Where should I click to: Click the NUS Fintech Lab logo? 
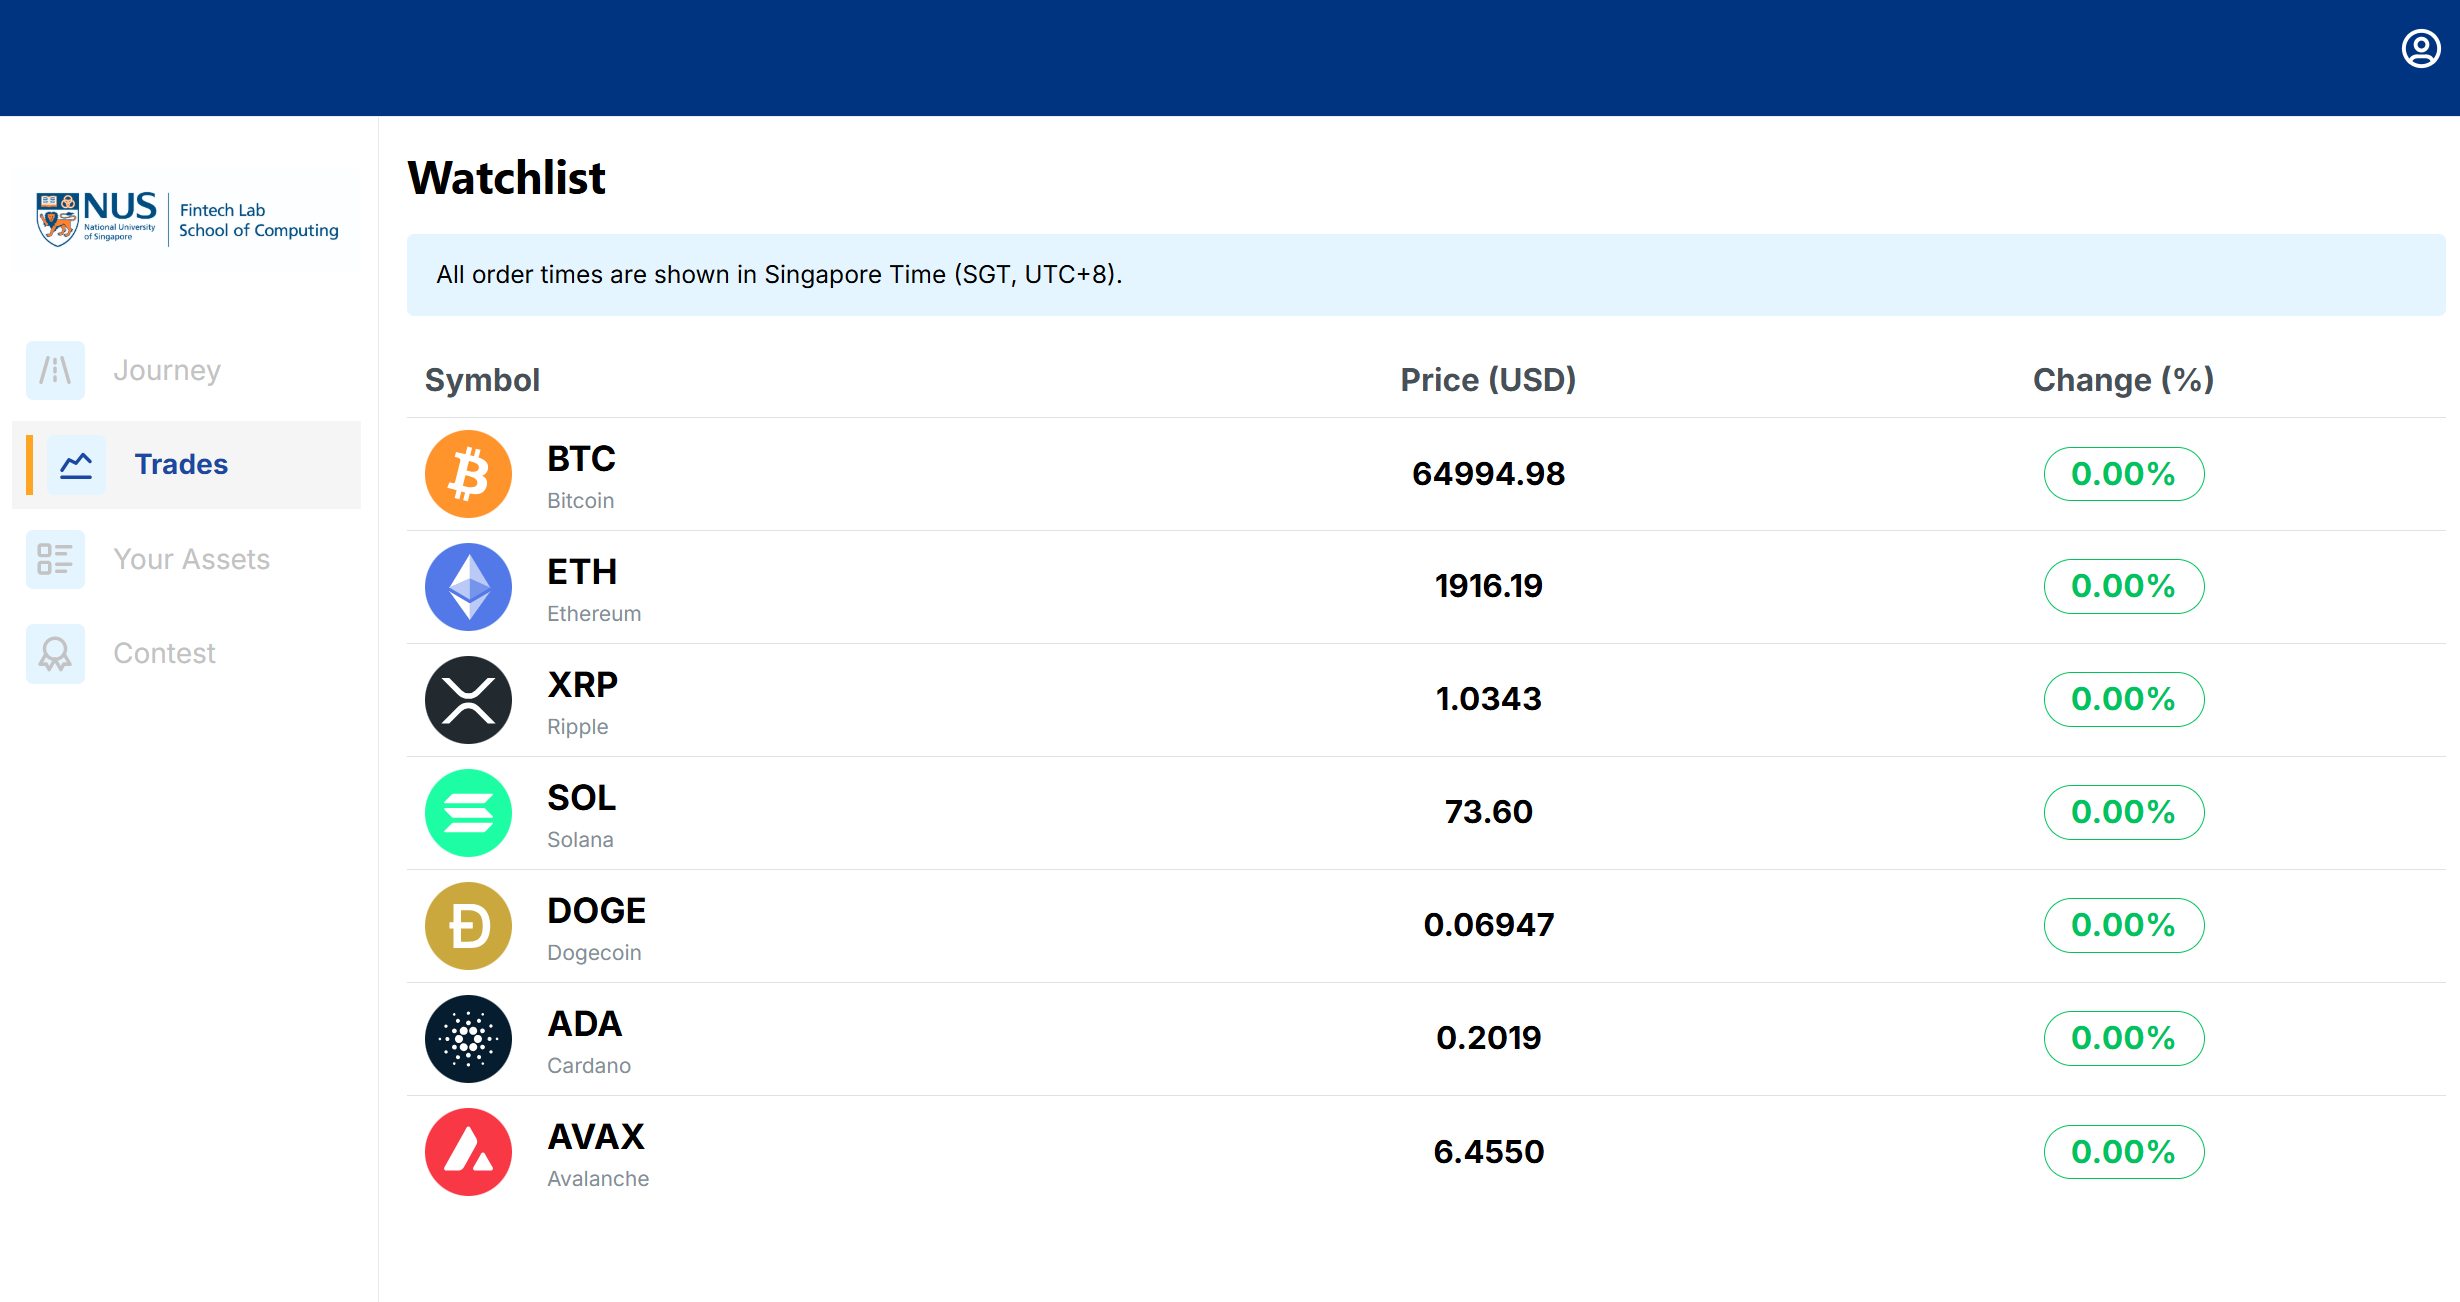point(187,218)
